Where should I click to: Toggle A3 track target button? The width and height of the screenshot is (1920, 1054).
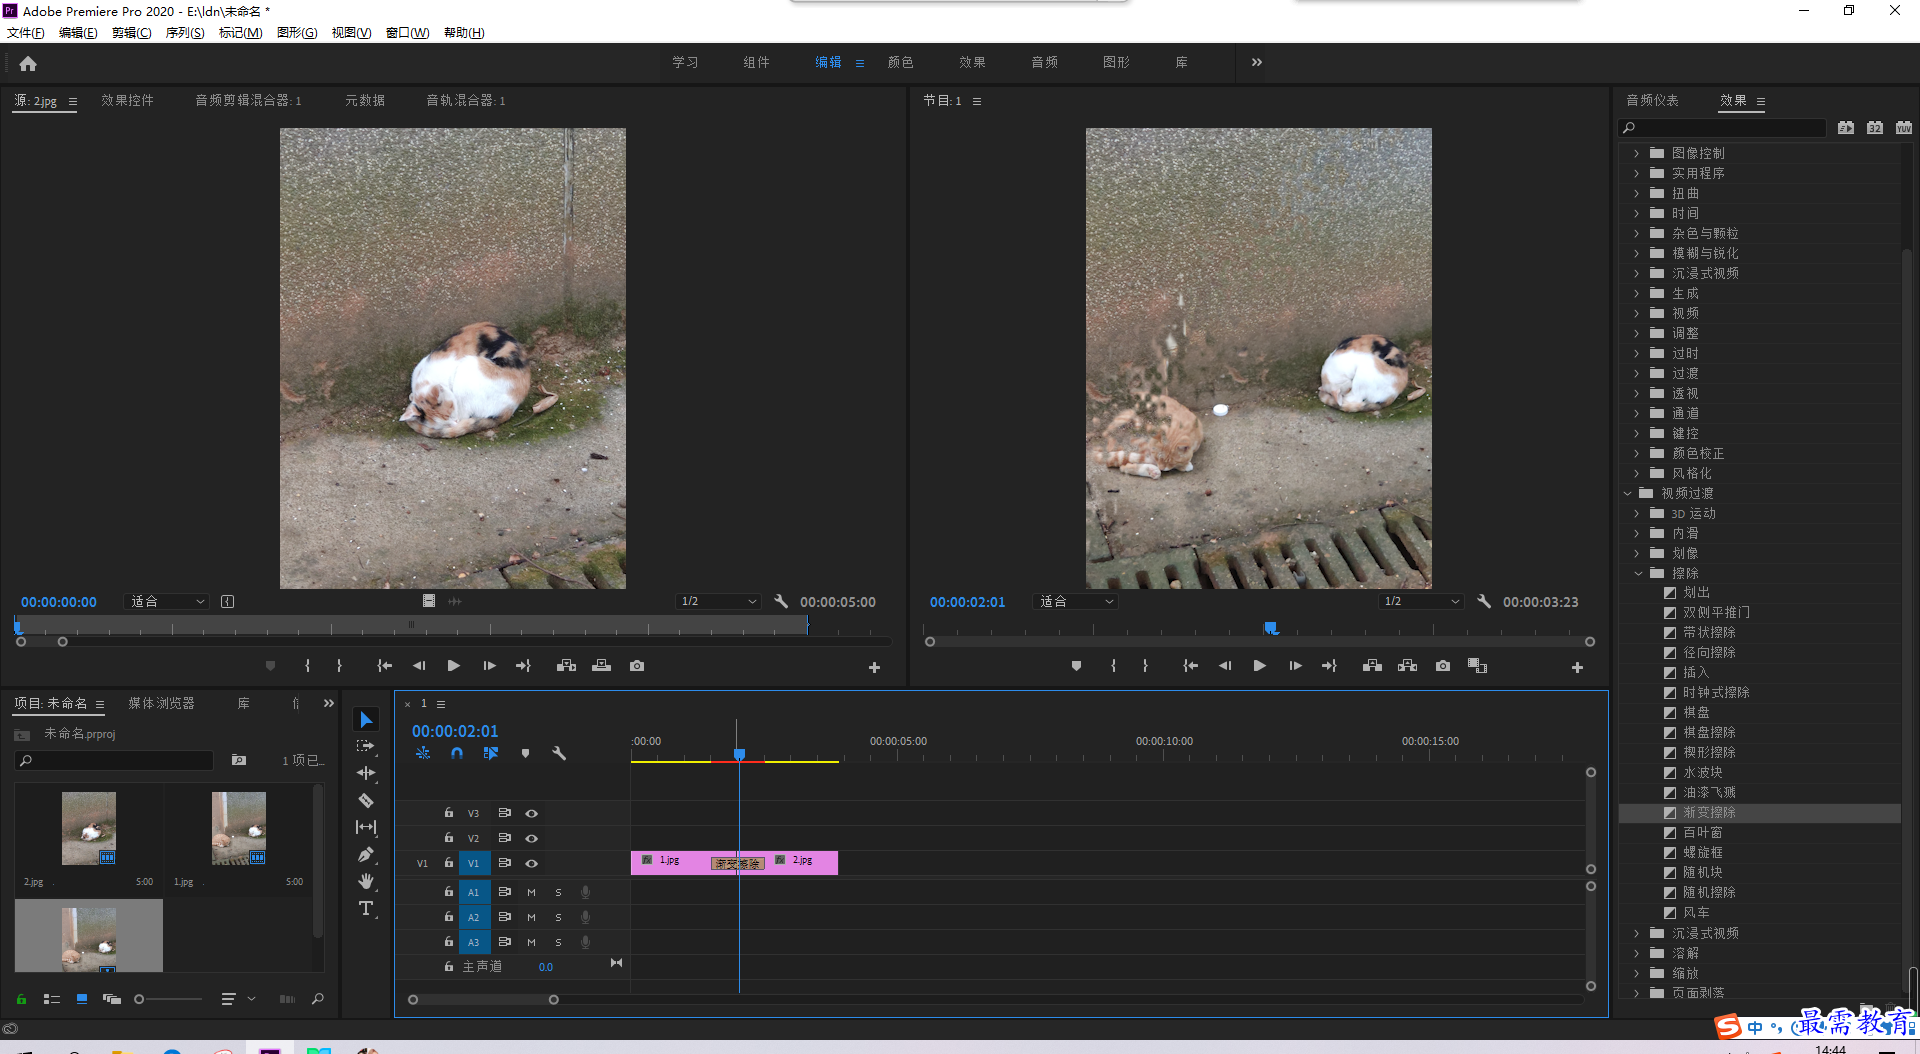click(474, 942)
